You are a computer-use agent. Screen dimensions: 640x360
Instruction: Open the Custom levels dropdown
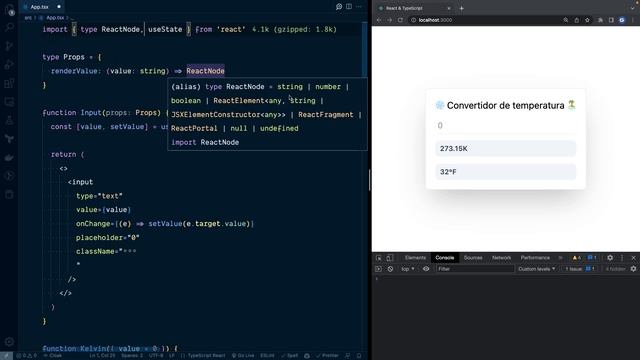[x=536, y=269]
